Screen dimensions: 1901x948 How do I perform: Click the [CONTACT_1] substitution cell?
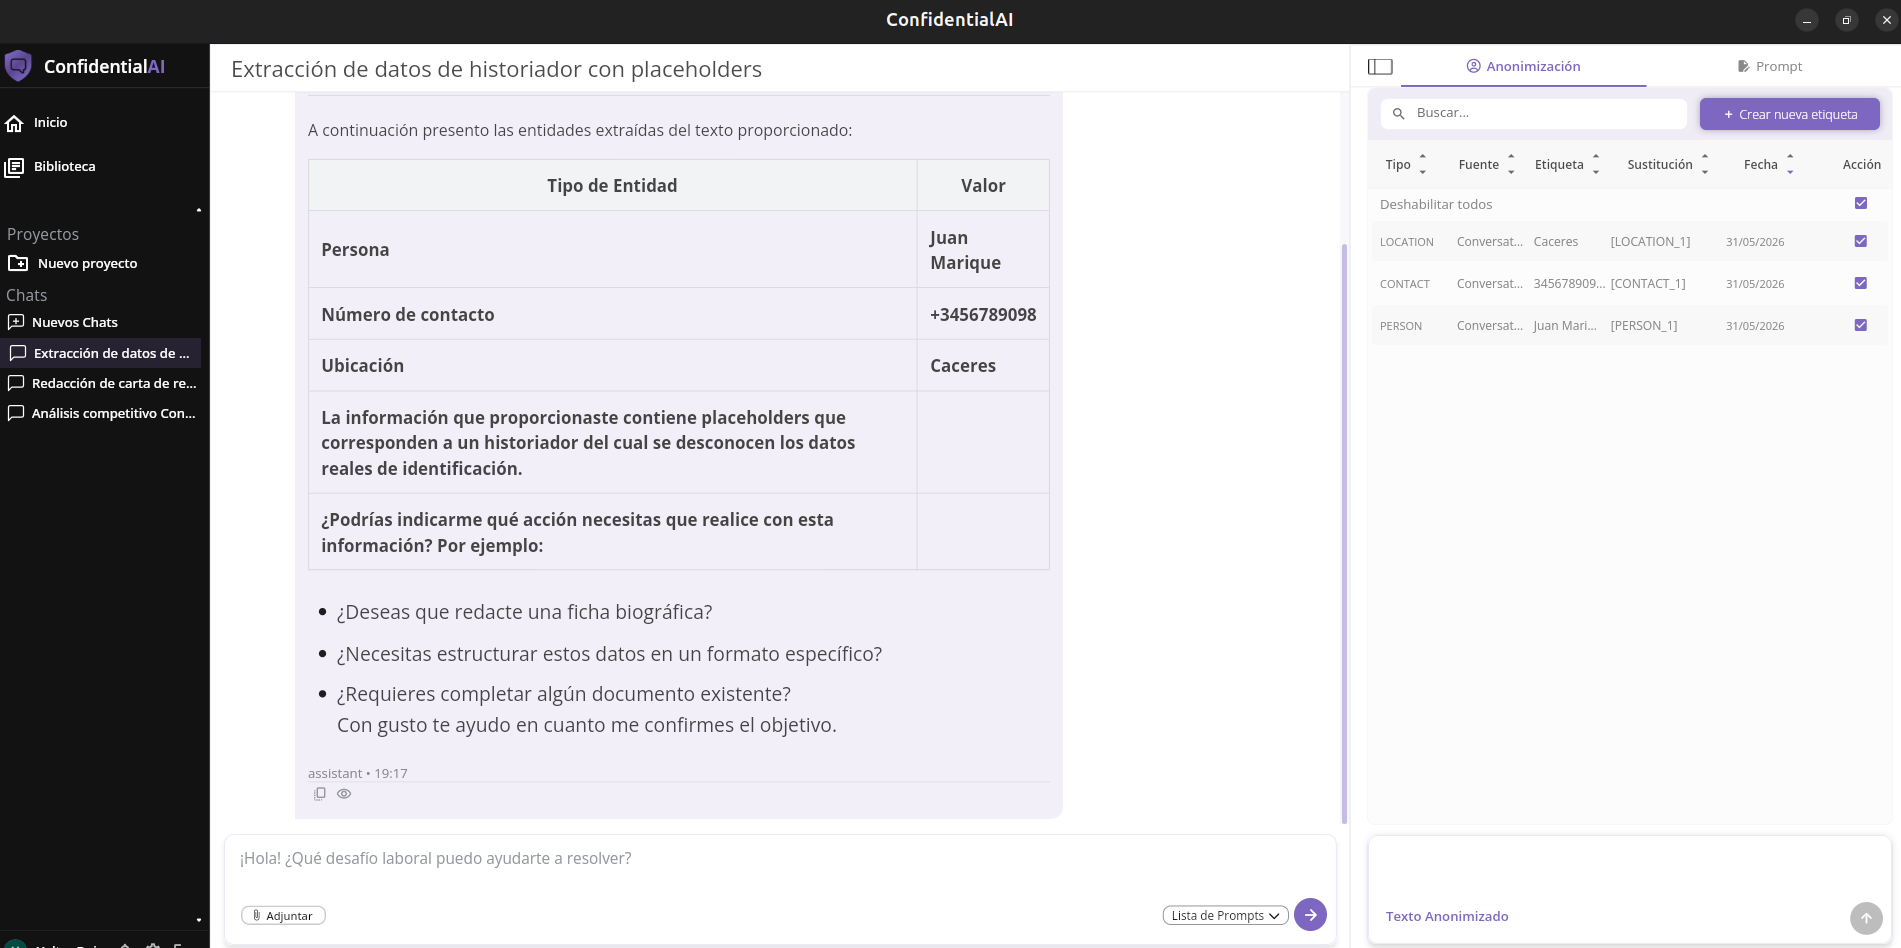point(1648,284)
